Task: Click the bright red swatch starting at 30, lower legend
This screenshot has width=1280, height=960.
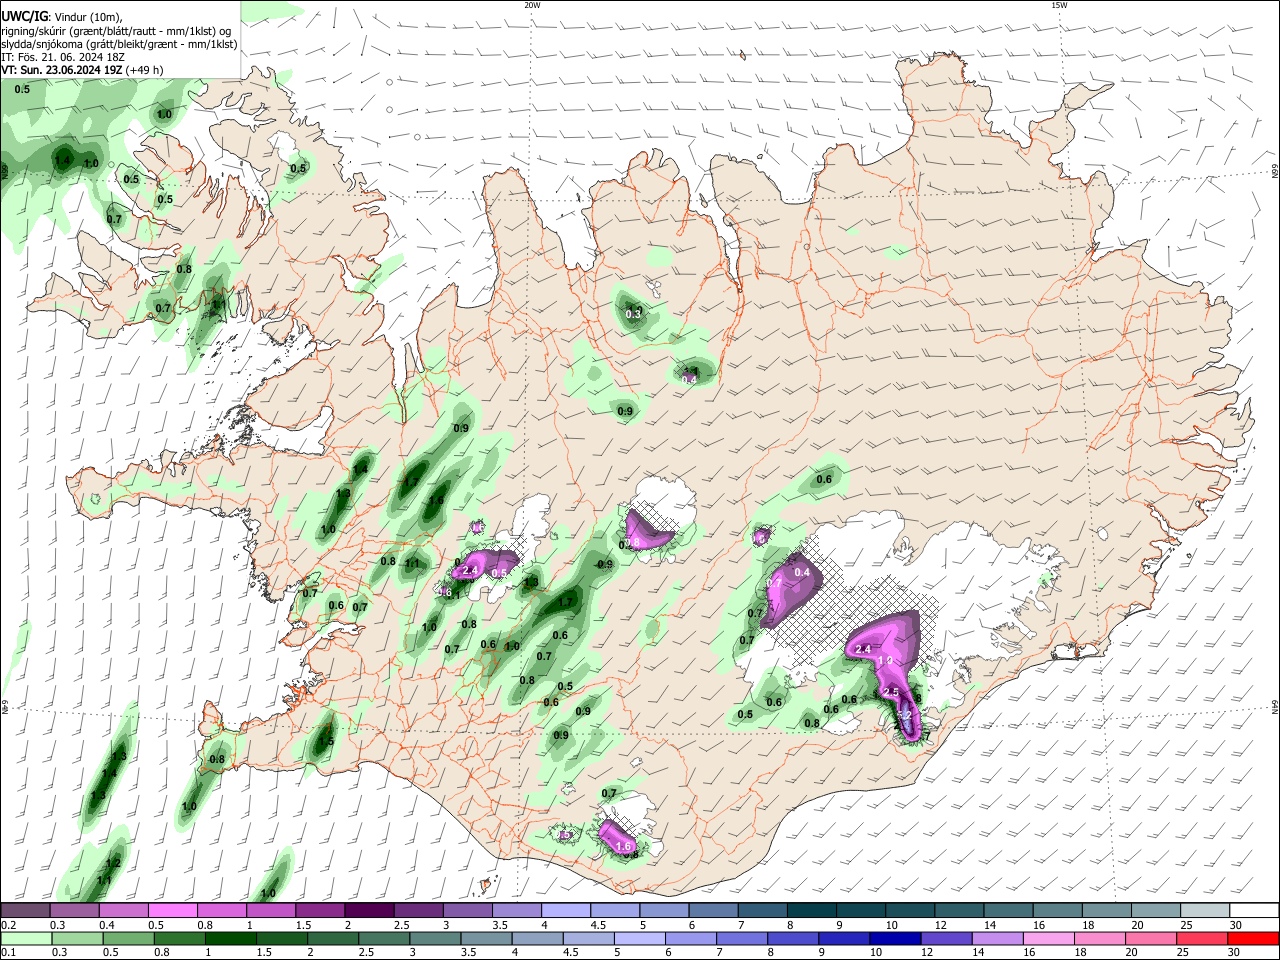Action: tap(1252, 939)
